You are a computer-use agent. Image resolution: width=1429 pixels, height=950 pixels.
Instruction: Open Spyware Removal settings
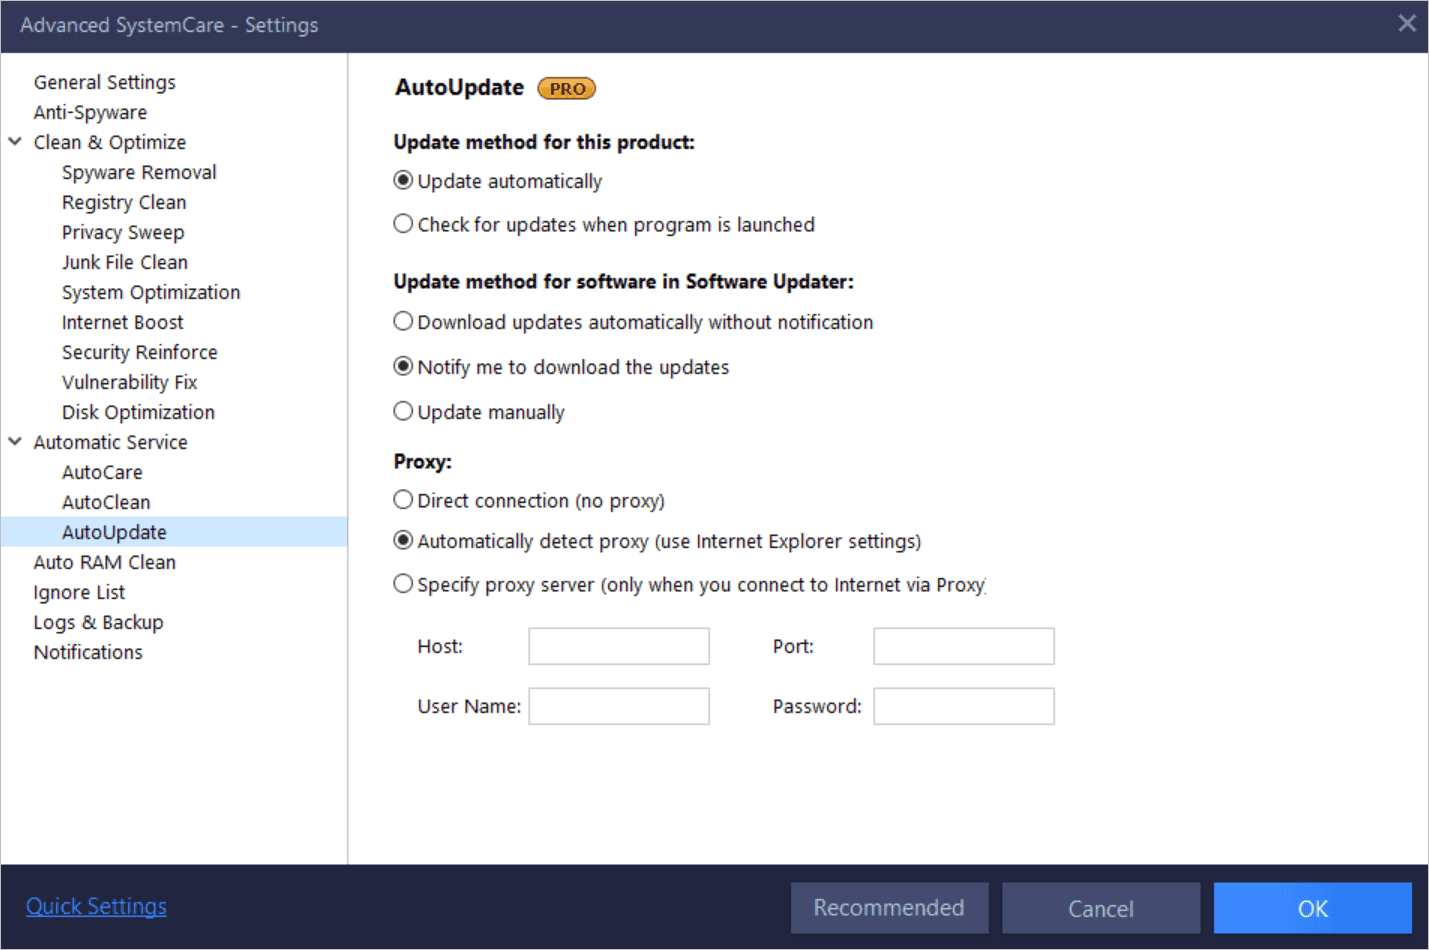coord(139,172)
